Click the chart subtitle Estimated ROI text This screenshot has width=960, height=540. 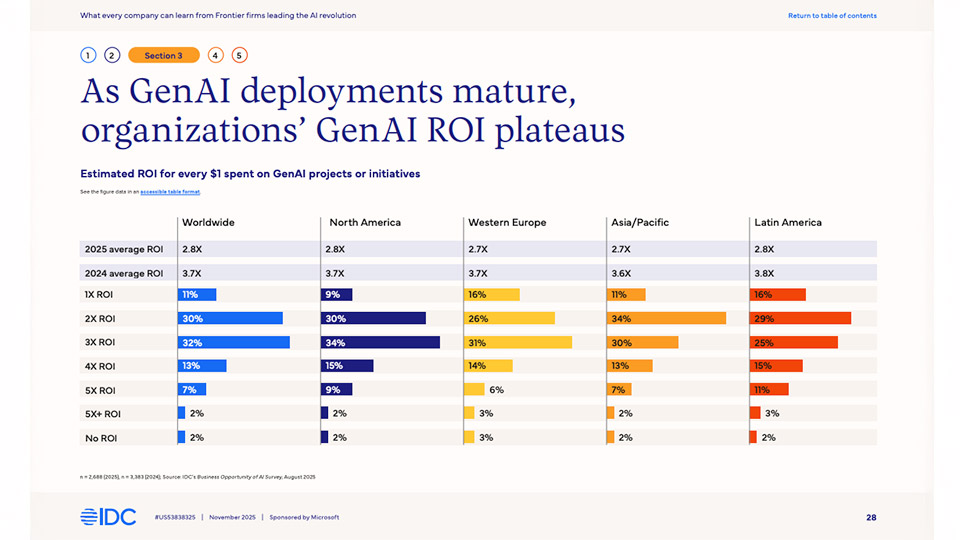(x=250, y=174)
